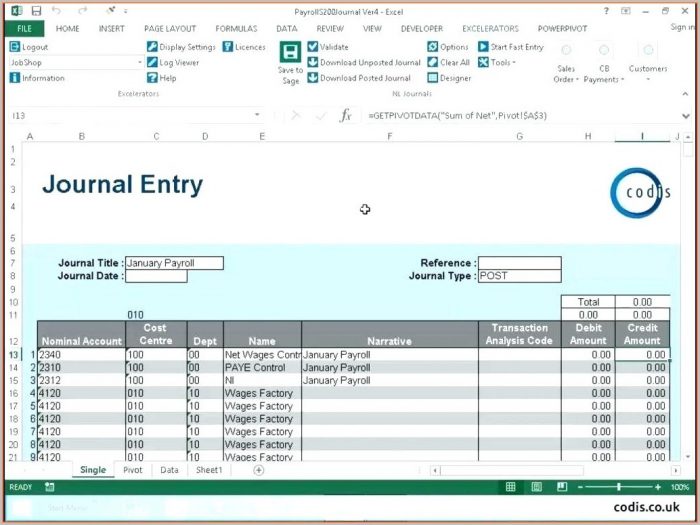
Task: Add a new sheet with plus button
Action: (x=258, y=470)
